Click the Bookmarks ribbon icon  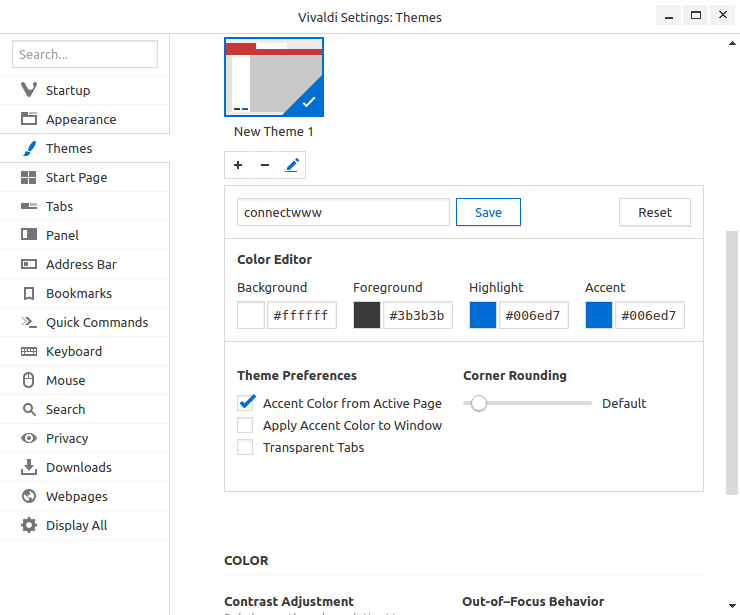[29, 294]
